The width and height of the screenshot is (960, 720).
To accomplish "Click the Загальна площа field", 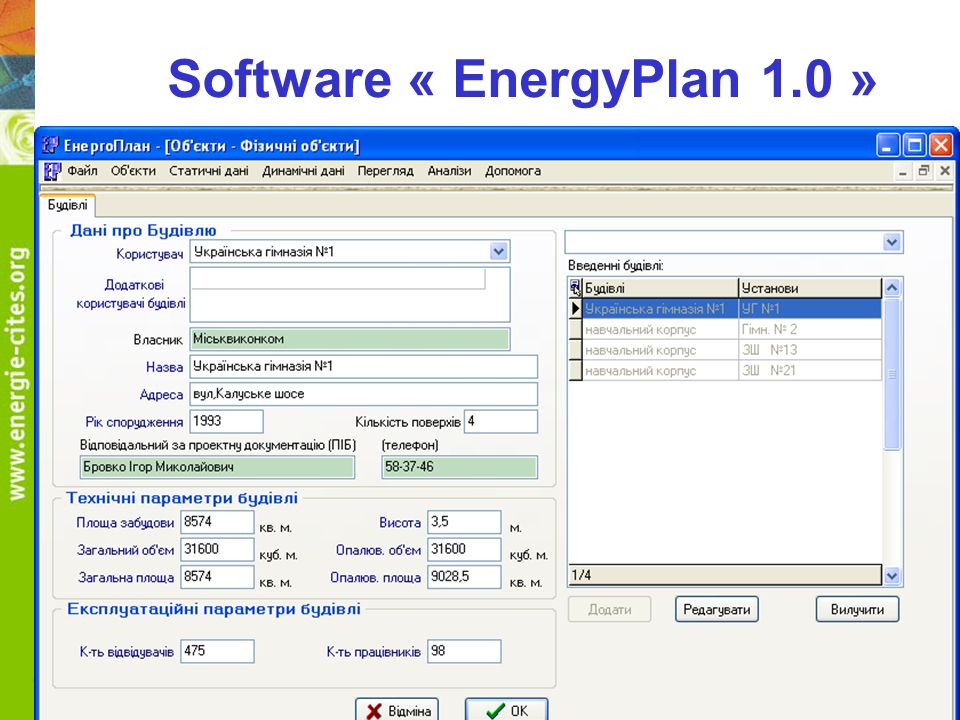I will click(x=217, y=577).
